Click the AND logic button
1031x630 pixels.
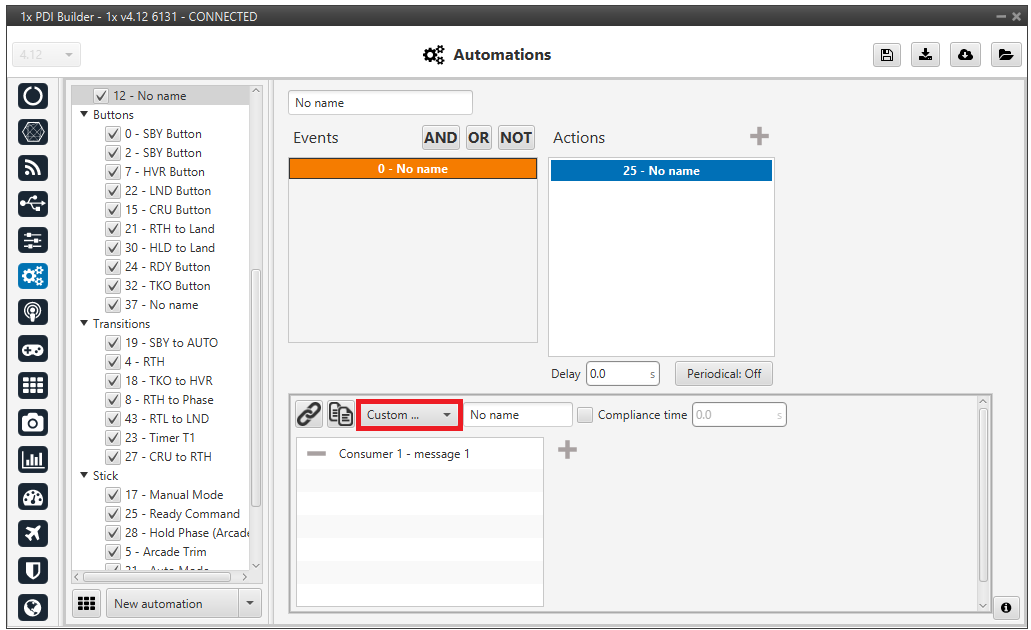tap(440, 138)
